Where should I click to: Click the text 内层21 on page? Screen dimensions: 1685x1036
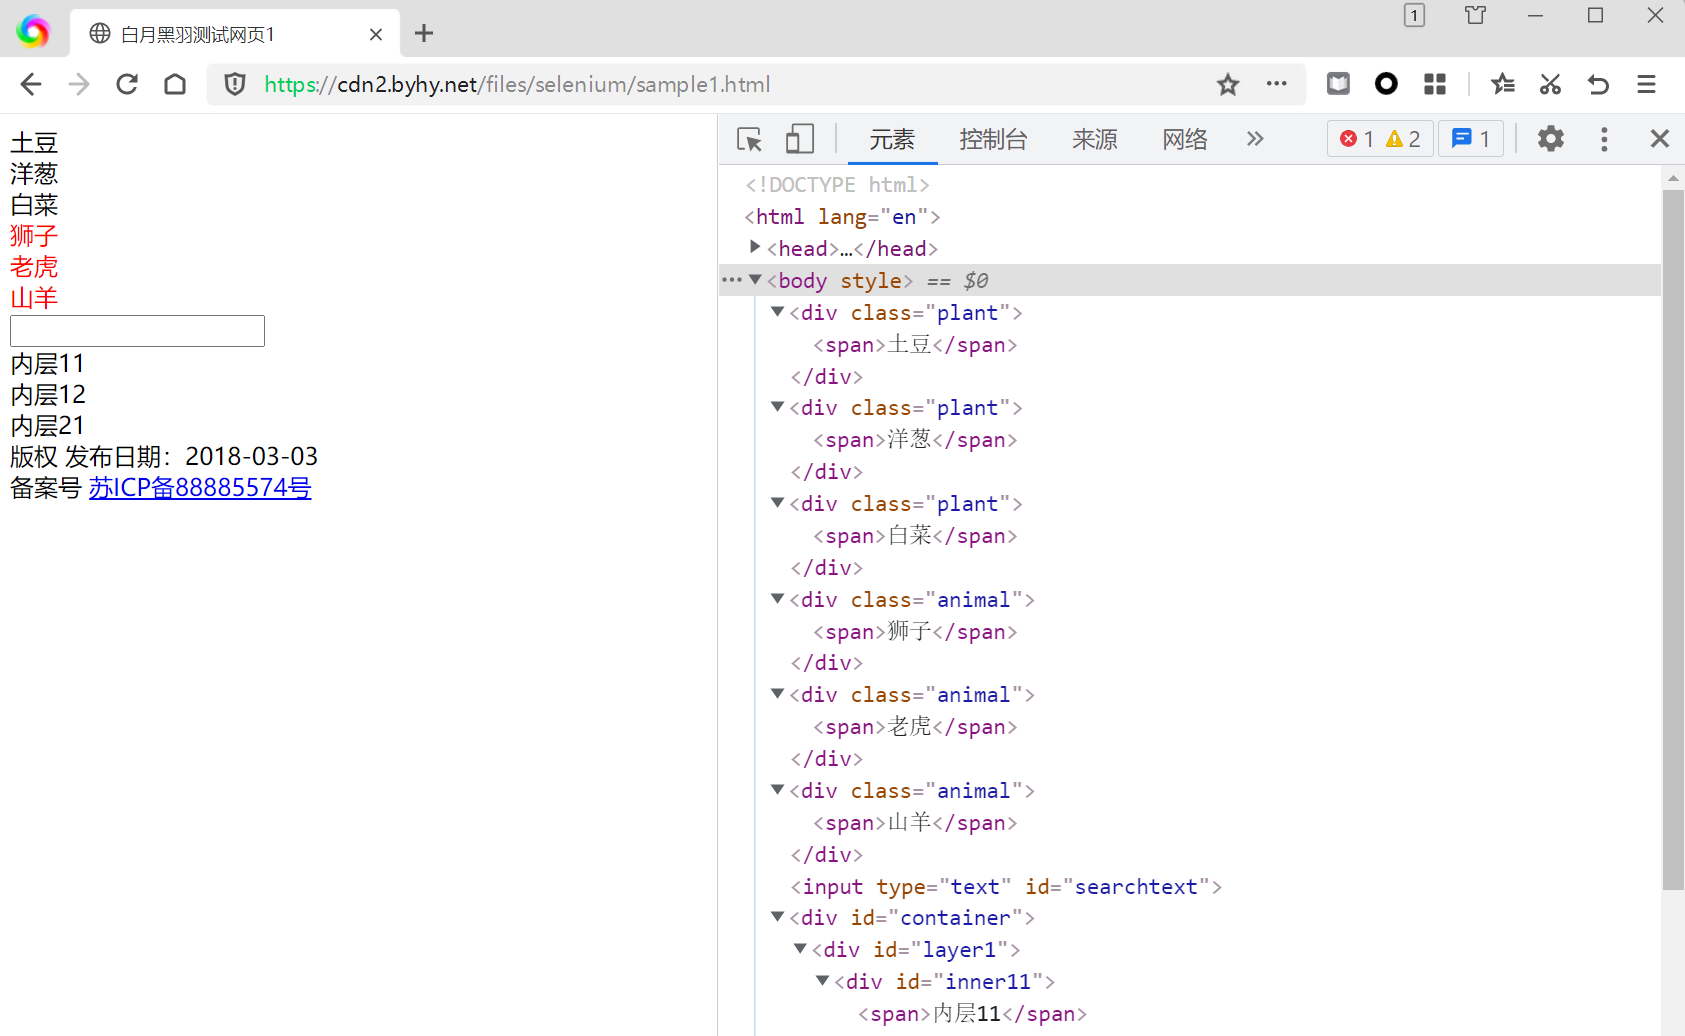(48, 426)
